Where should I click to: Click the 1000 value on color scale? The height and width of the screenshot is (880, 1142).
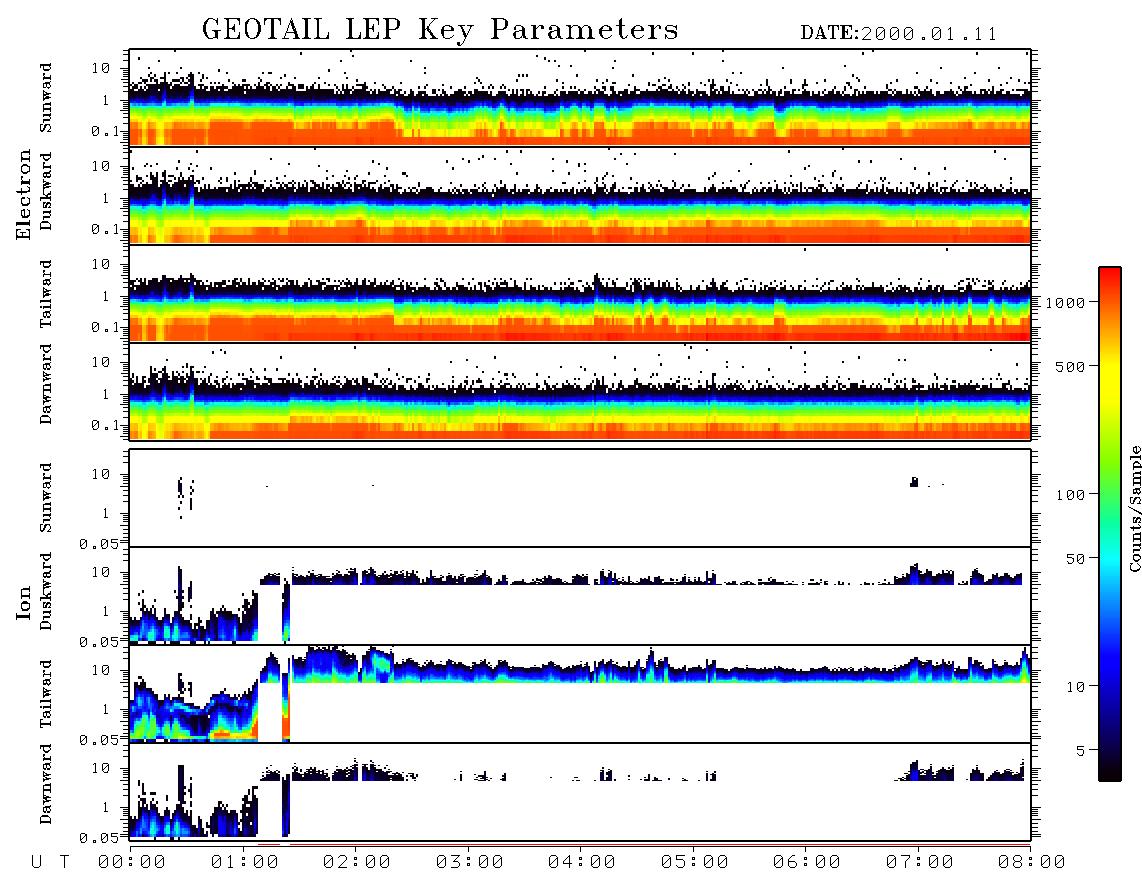click(1065, 303)
